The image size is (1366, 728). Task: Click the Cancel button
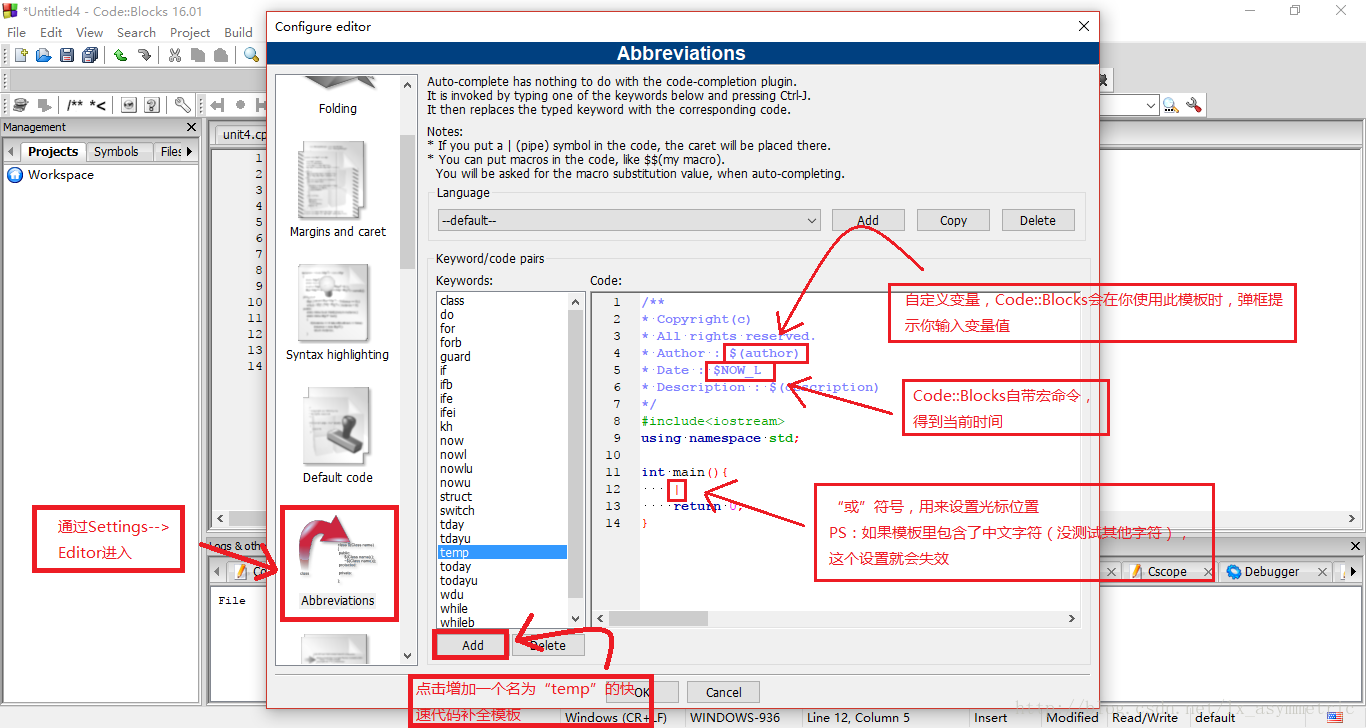click(x=723, y=692)
